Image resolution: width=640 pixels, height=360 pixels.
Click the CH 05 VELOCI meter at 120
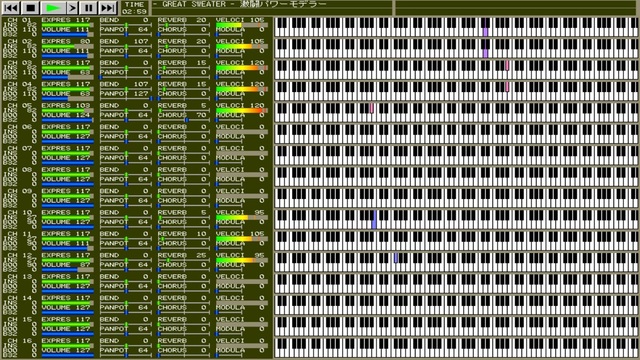[241, 110]
